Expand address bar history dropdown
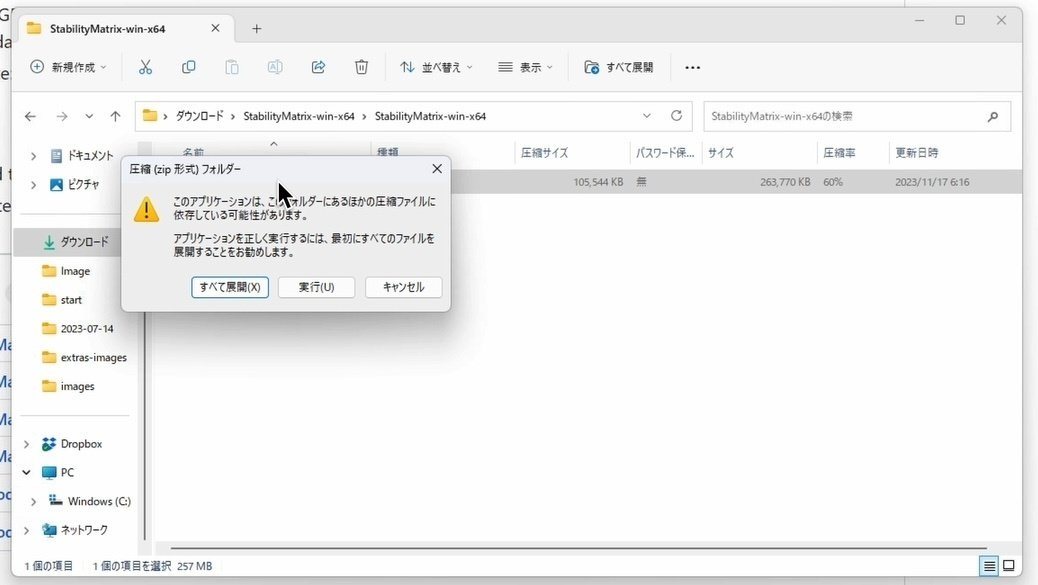1038x585 pixels. tap(647, 116)
